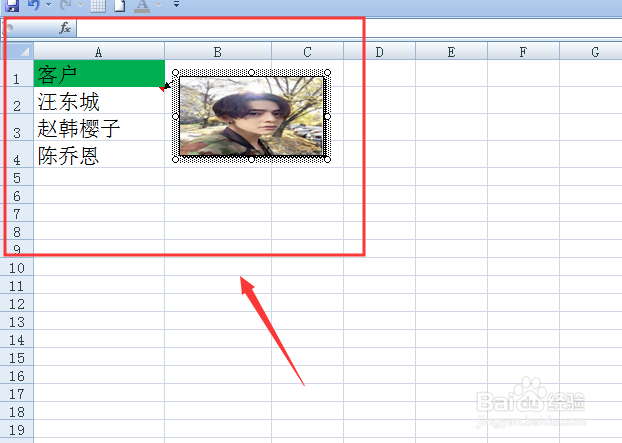Select row 7 header
The image size is (622, 443).
pos(17,213)
